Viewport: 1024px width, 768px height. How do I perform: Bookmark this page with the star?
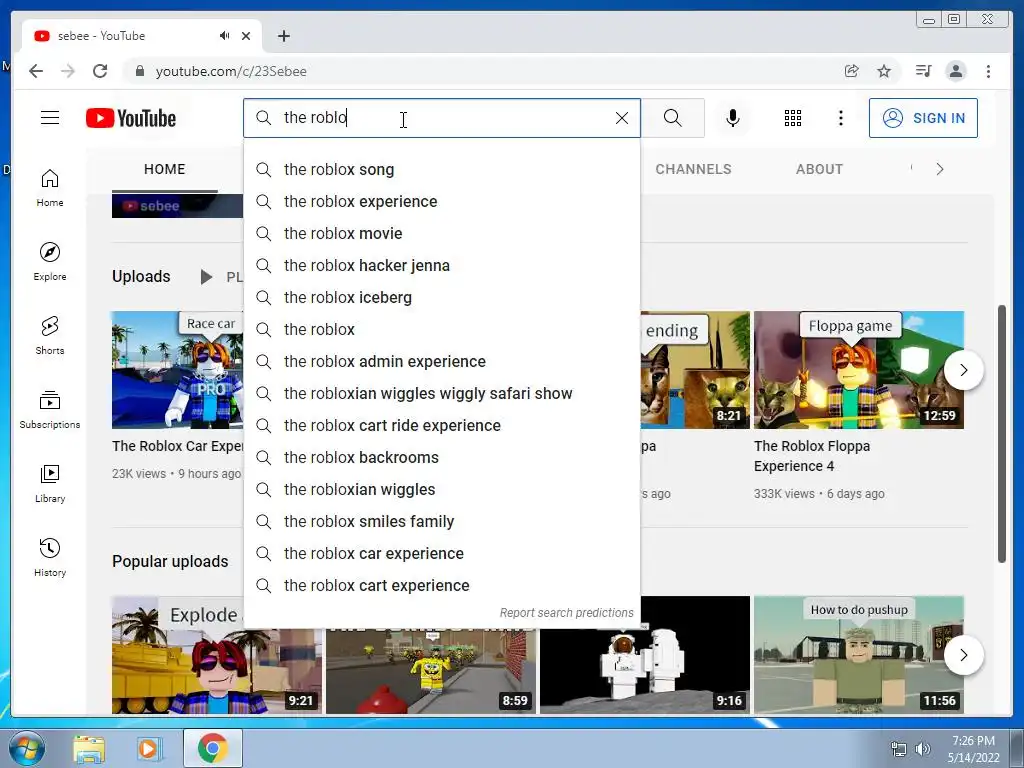[x=884, y=71]
